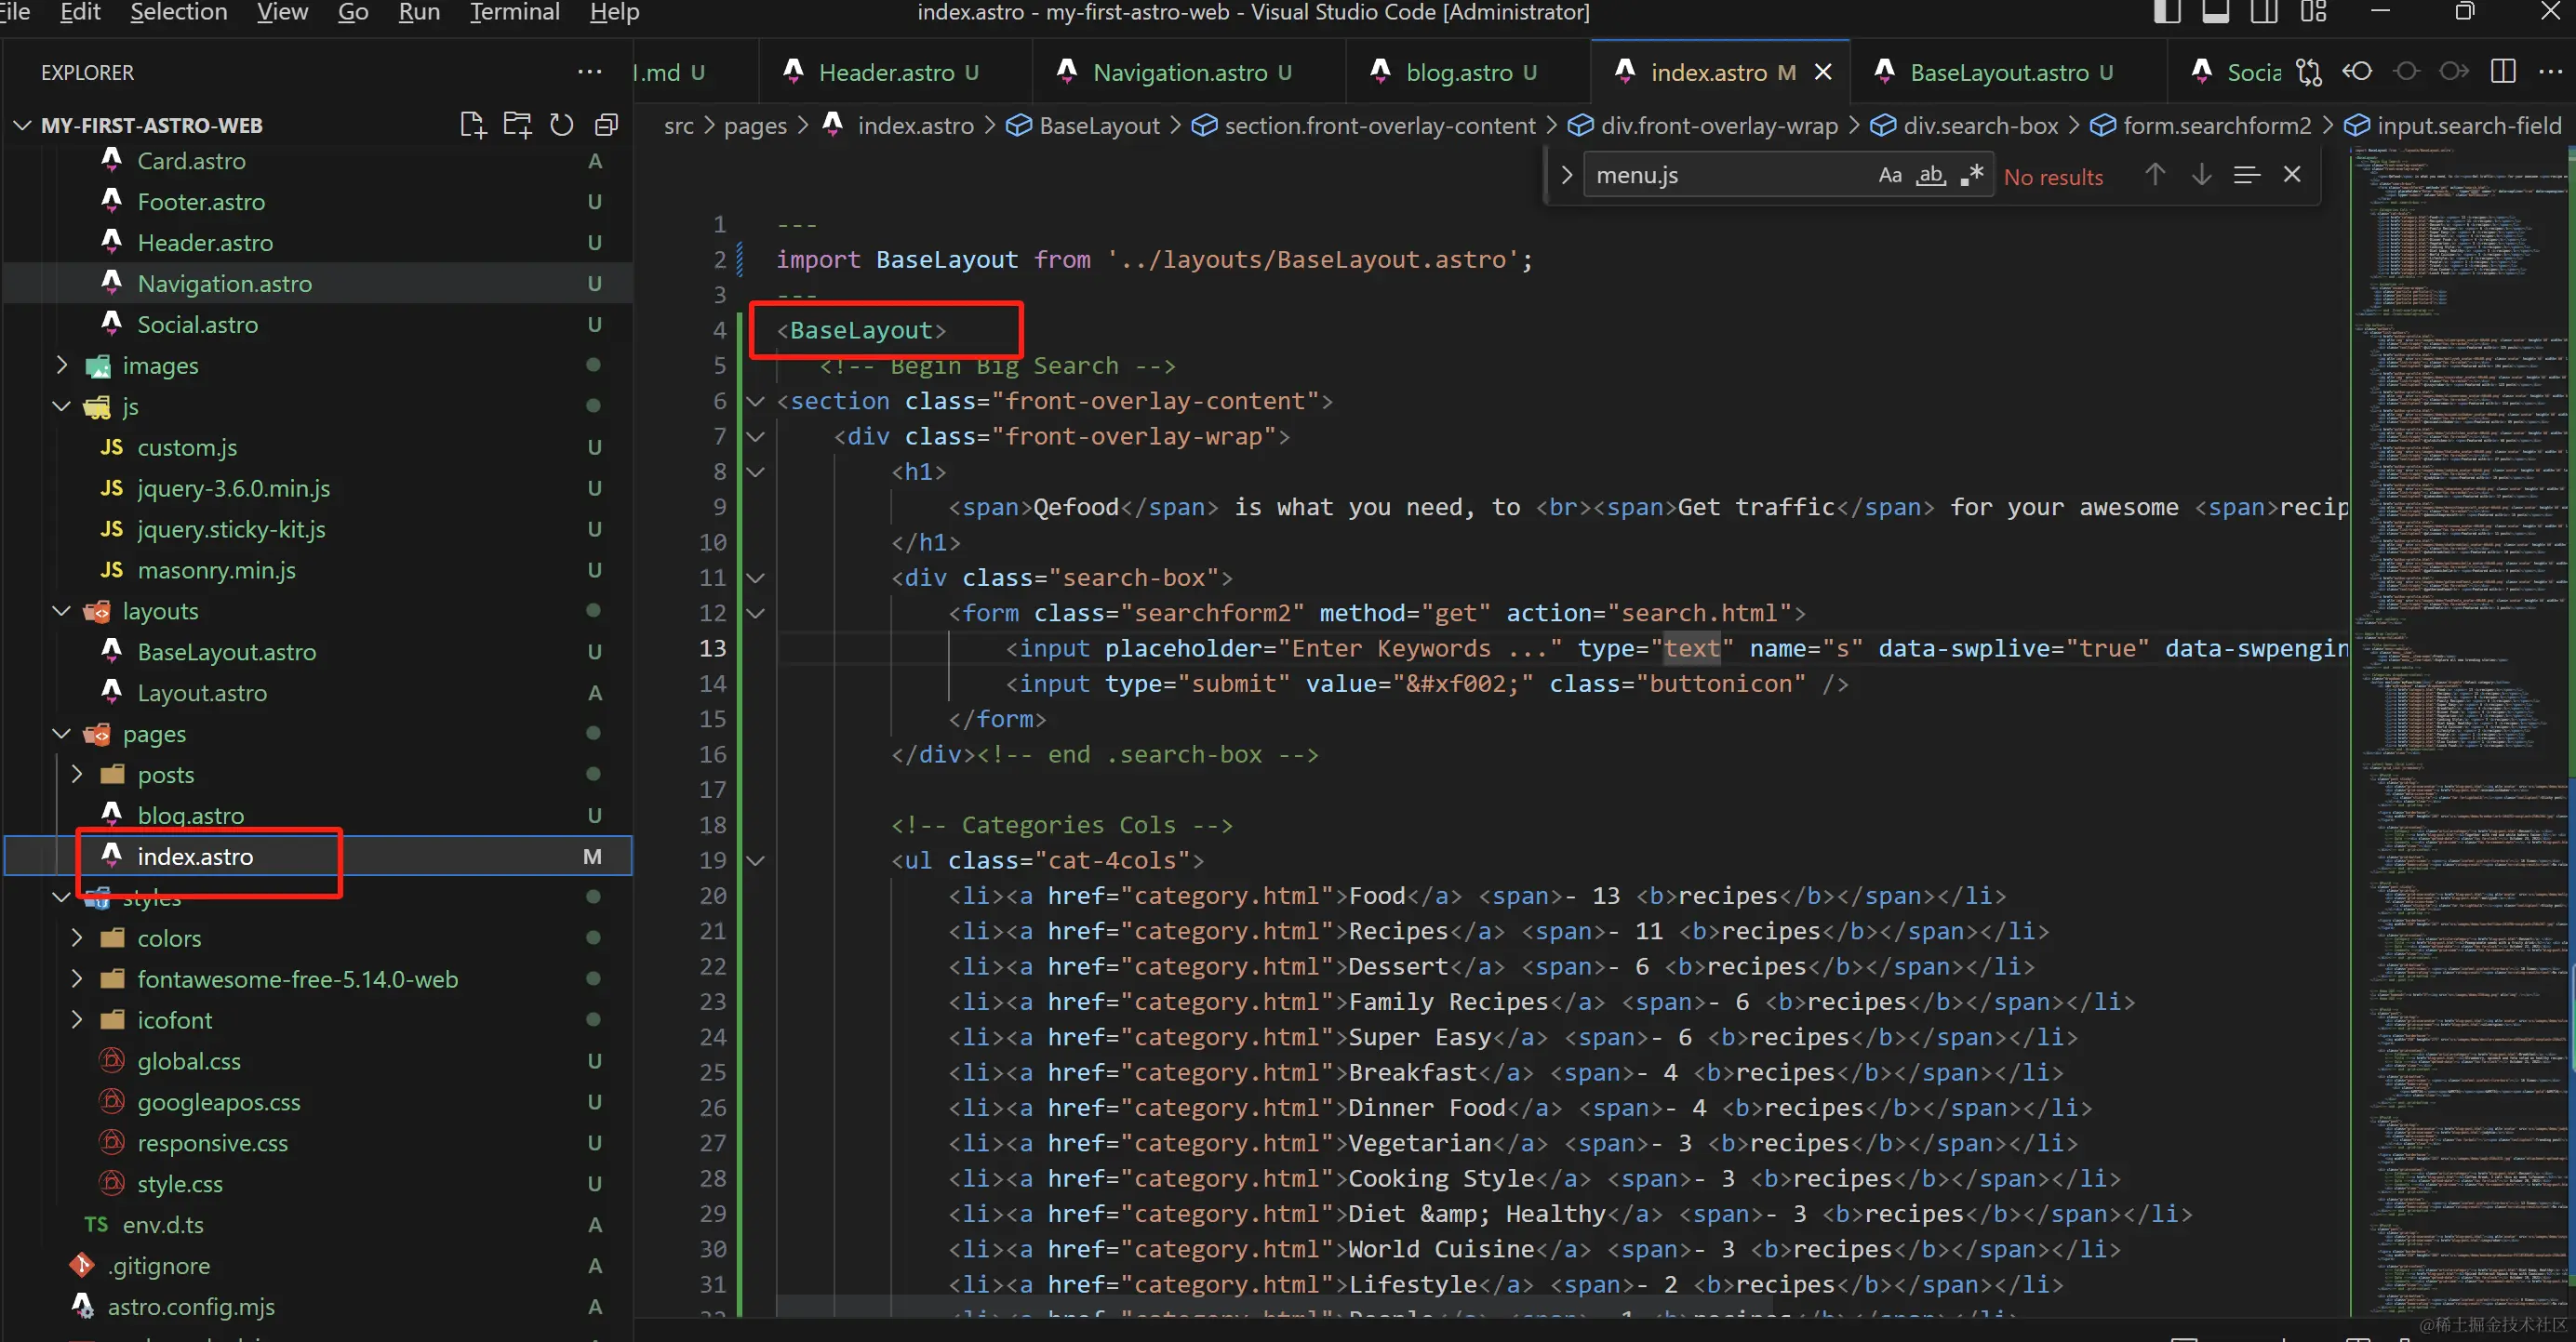Click the Split Editor Right icon

click(x=2503, y=72)
